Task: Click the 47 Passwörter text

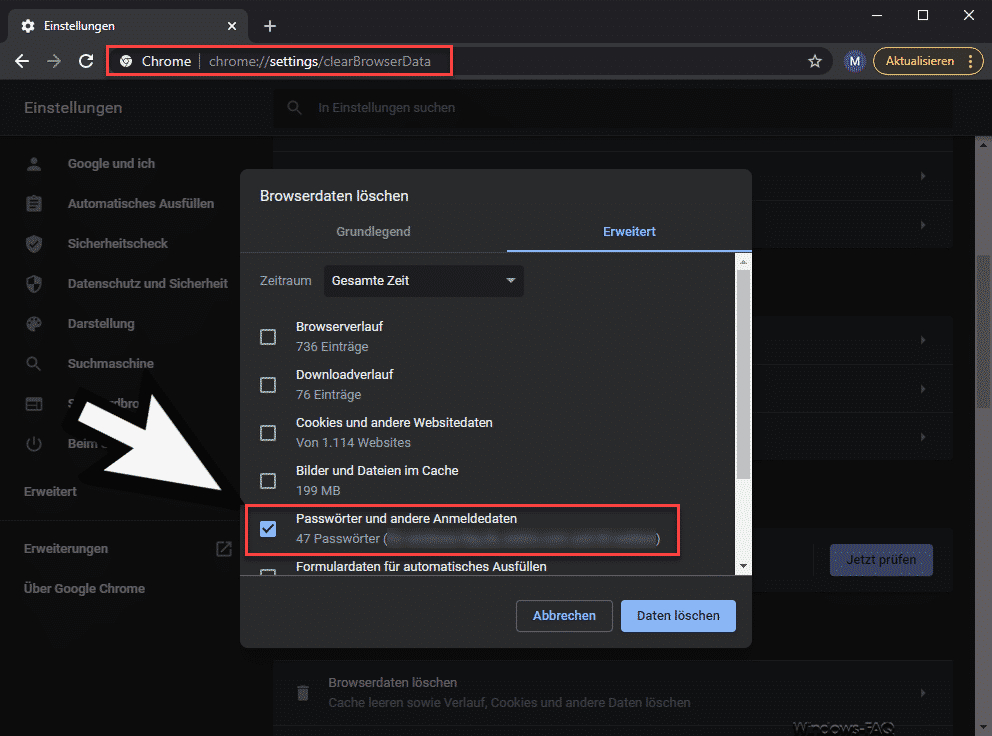Action: point(338,539)
